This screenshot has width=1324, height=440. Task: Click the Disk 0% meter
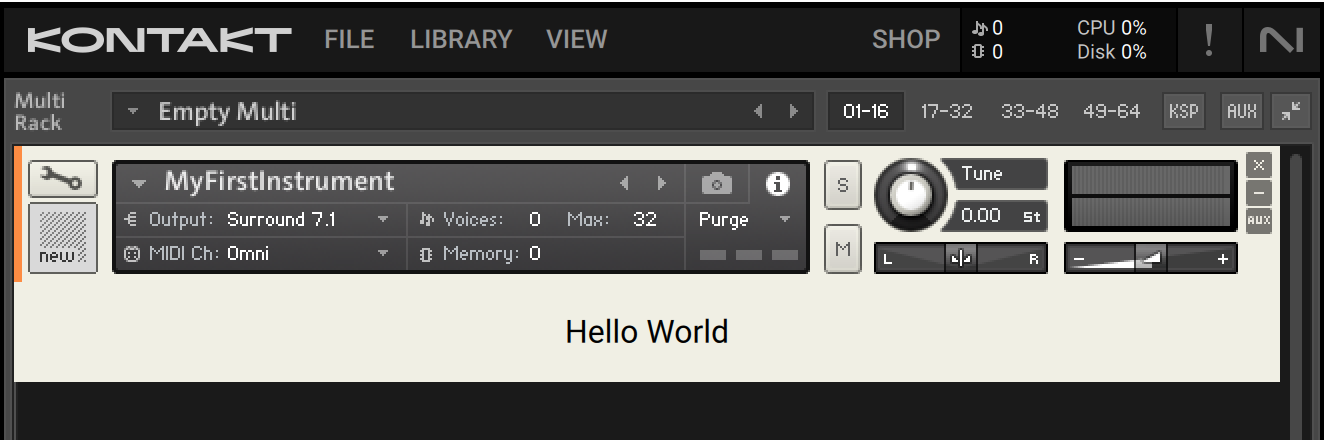tap(1112, 52)
